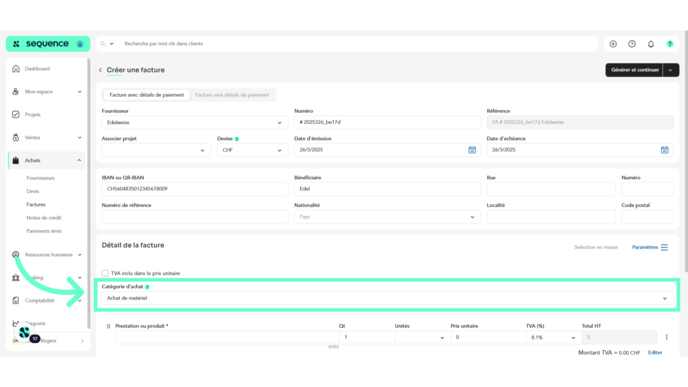Click the Projets check icon
Image resolution: width=688 pixels, height=387 pixels.
(16, 115)
